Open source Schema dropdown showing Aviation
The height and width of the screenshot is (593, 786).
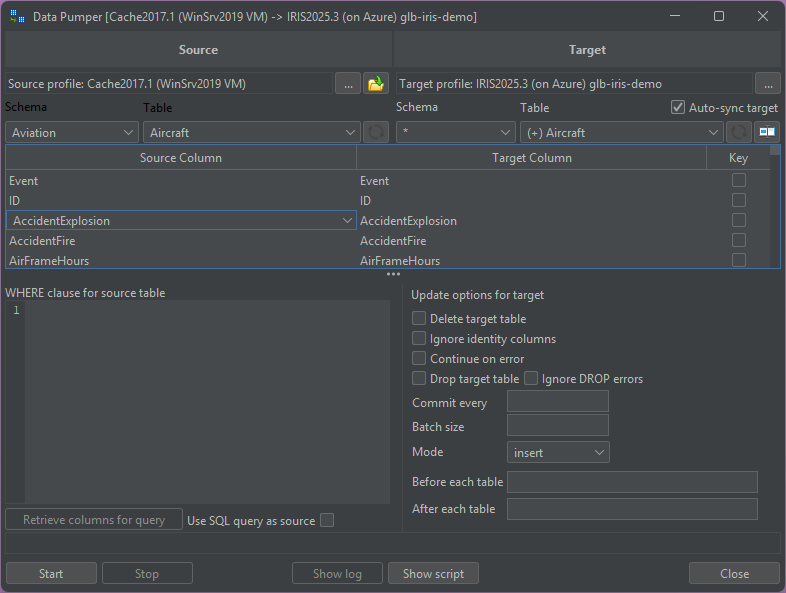(72, 132)
